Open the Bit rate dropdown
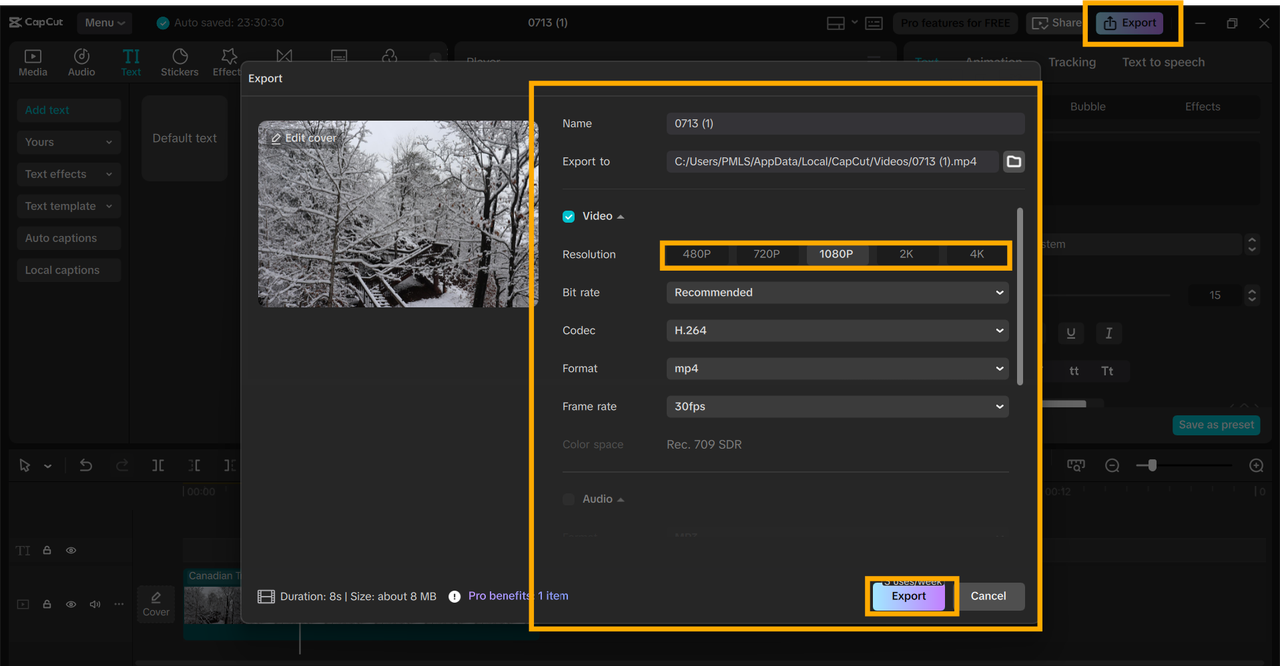 tap(837, 293)
